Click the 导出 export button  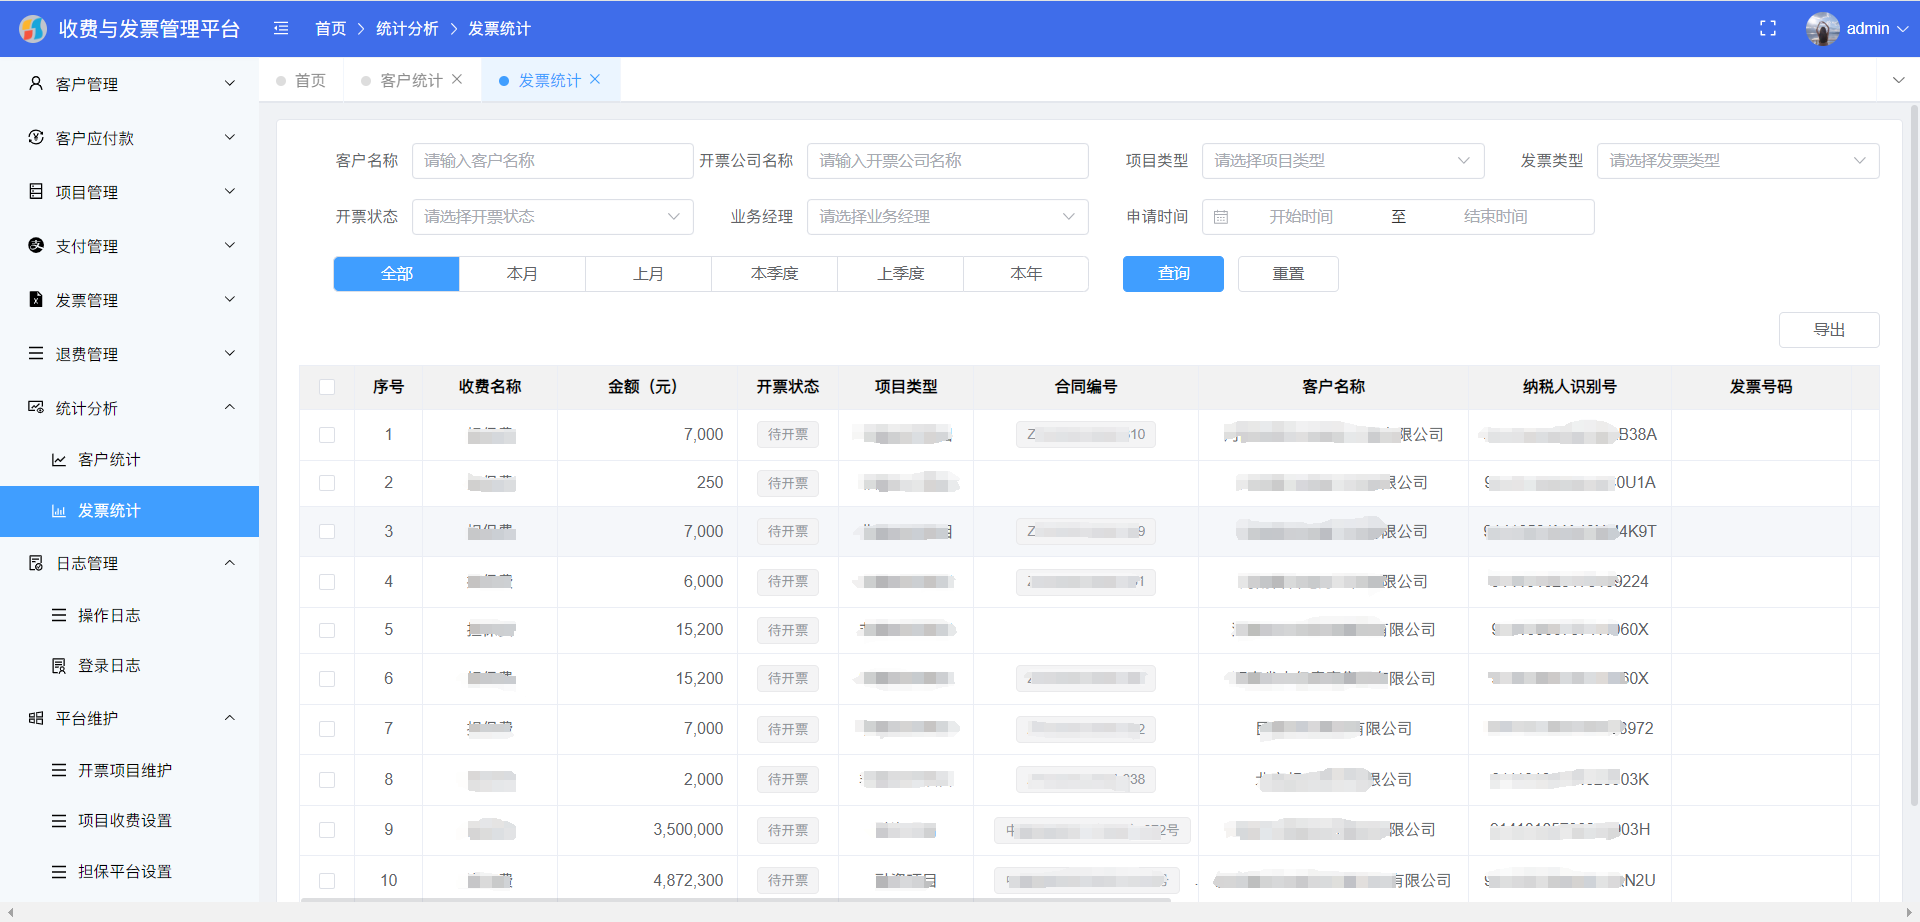click(x=1829, y=330)
